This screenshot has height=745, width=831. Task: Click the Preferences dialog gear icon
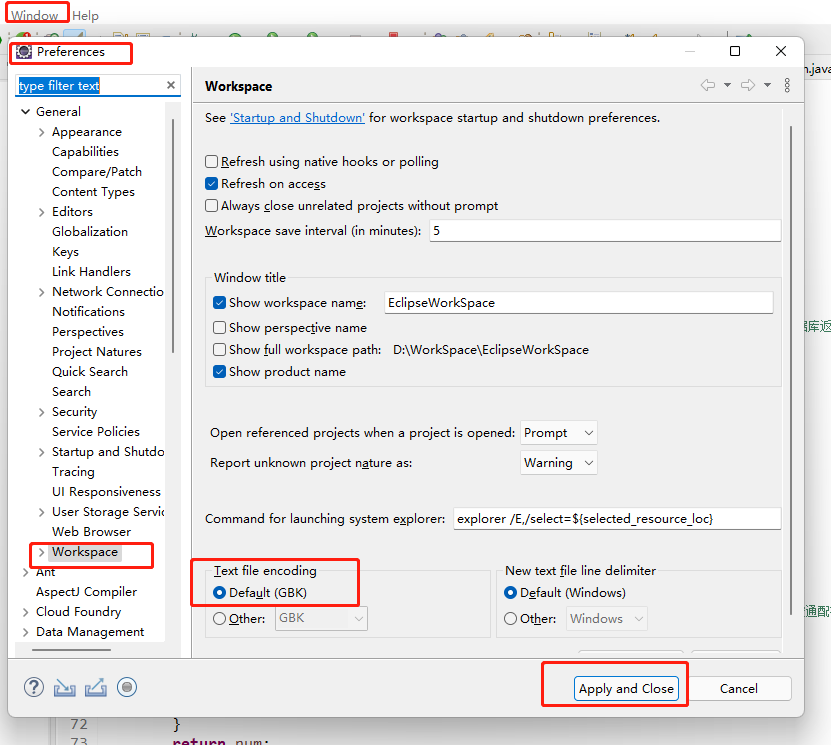pyautogui.click(x=24, y=51)
